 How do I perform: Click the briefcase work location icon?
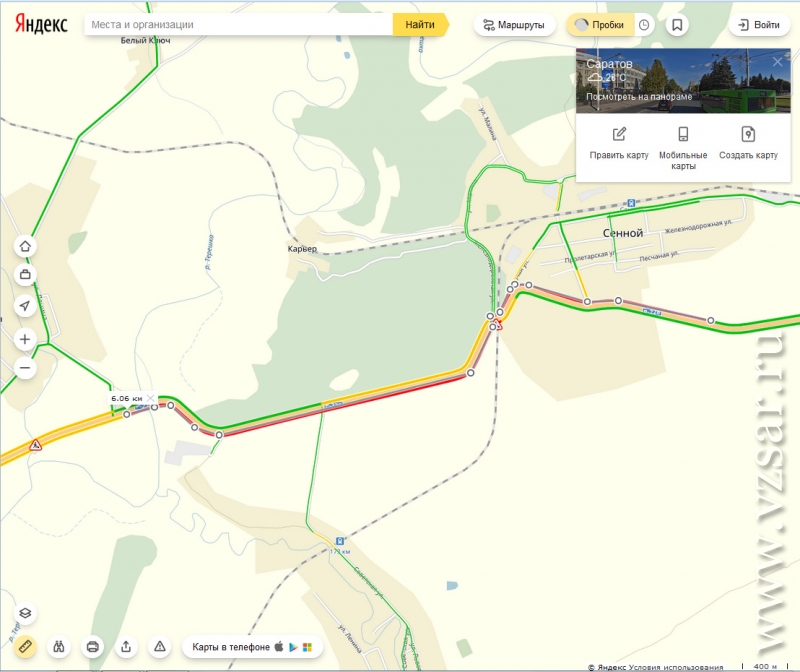[25, 275]
